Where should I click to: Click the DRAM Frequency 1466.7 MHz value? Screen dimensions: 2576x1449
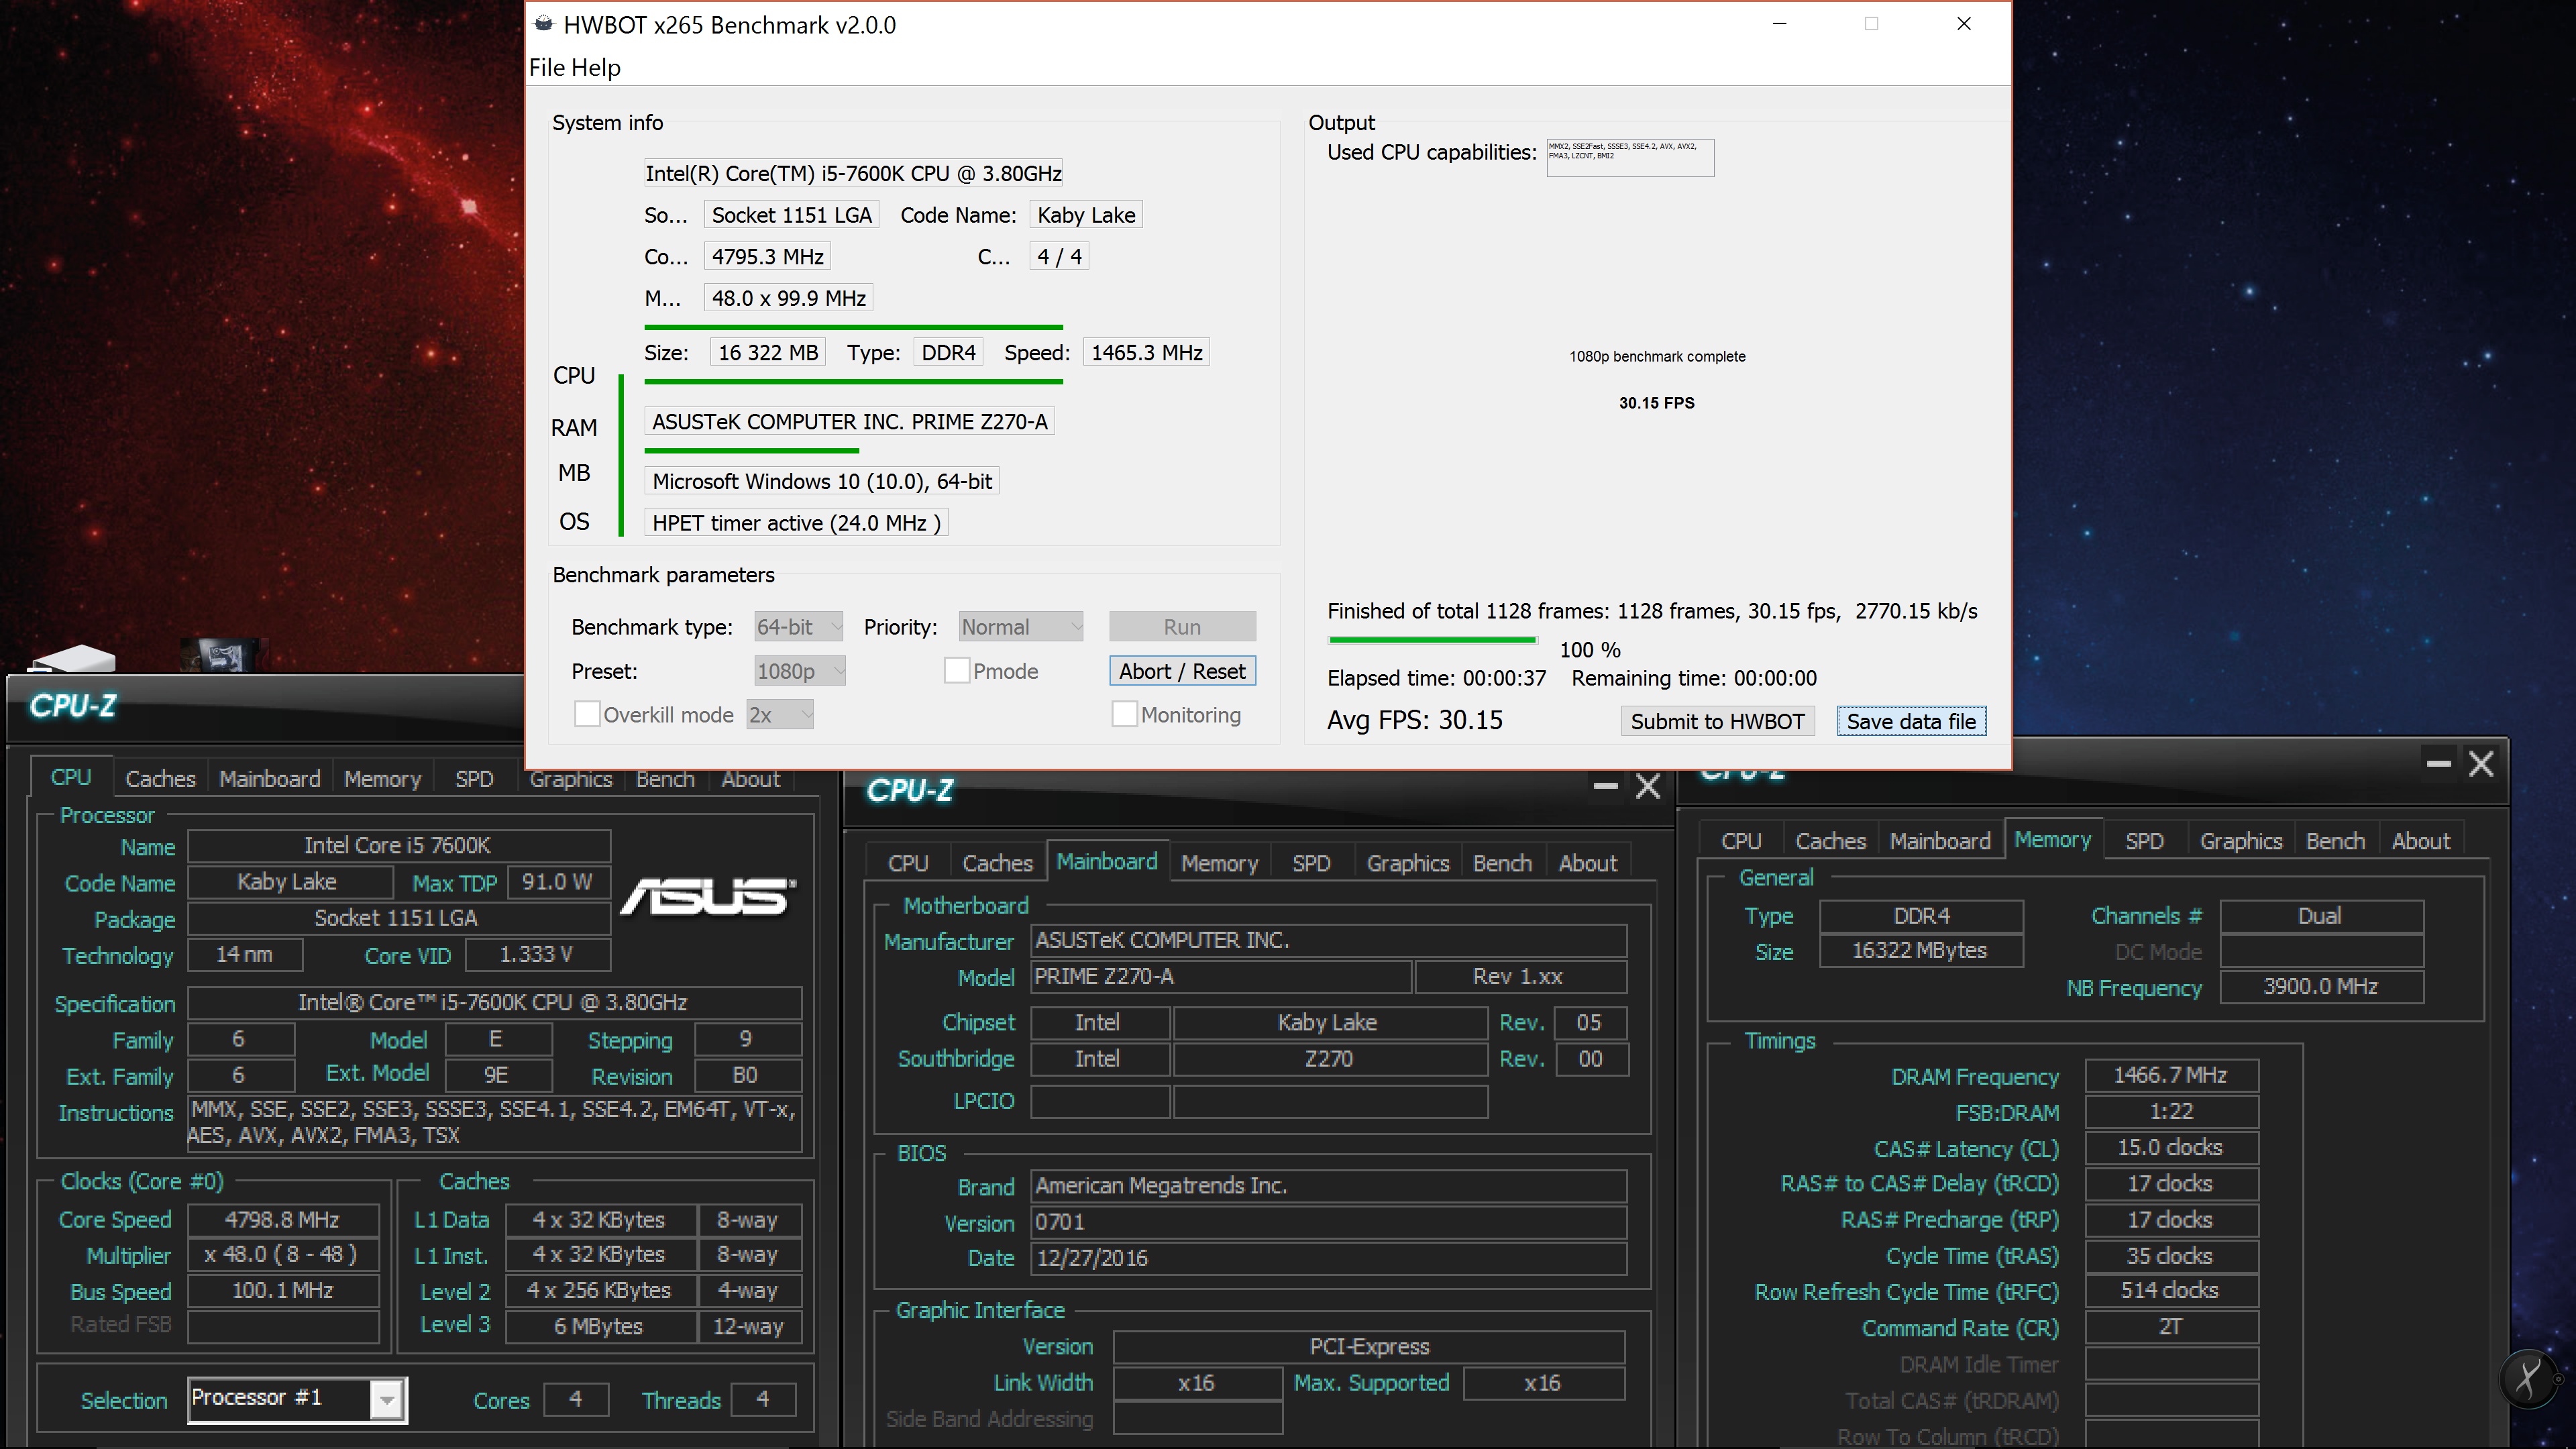pos(2171,1076)
